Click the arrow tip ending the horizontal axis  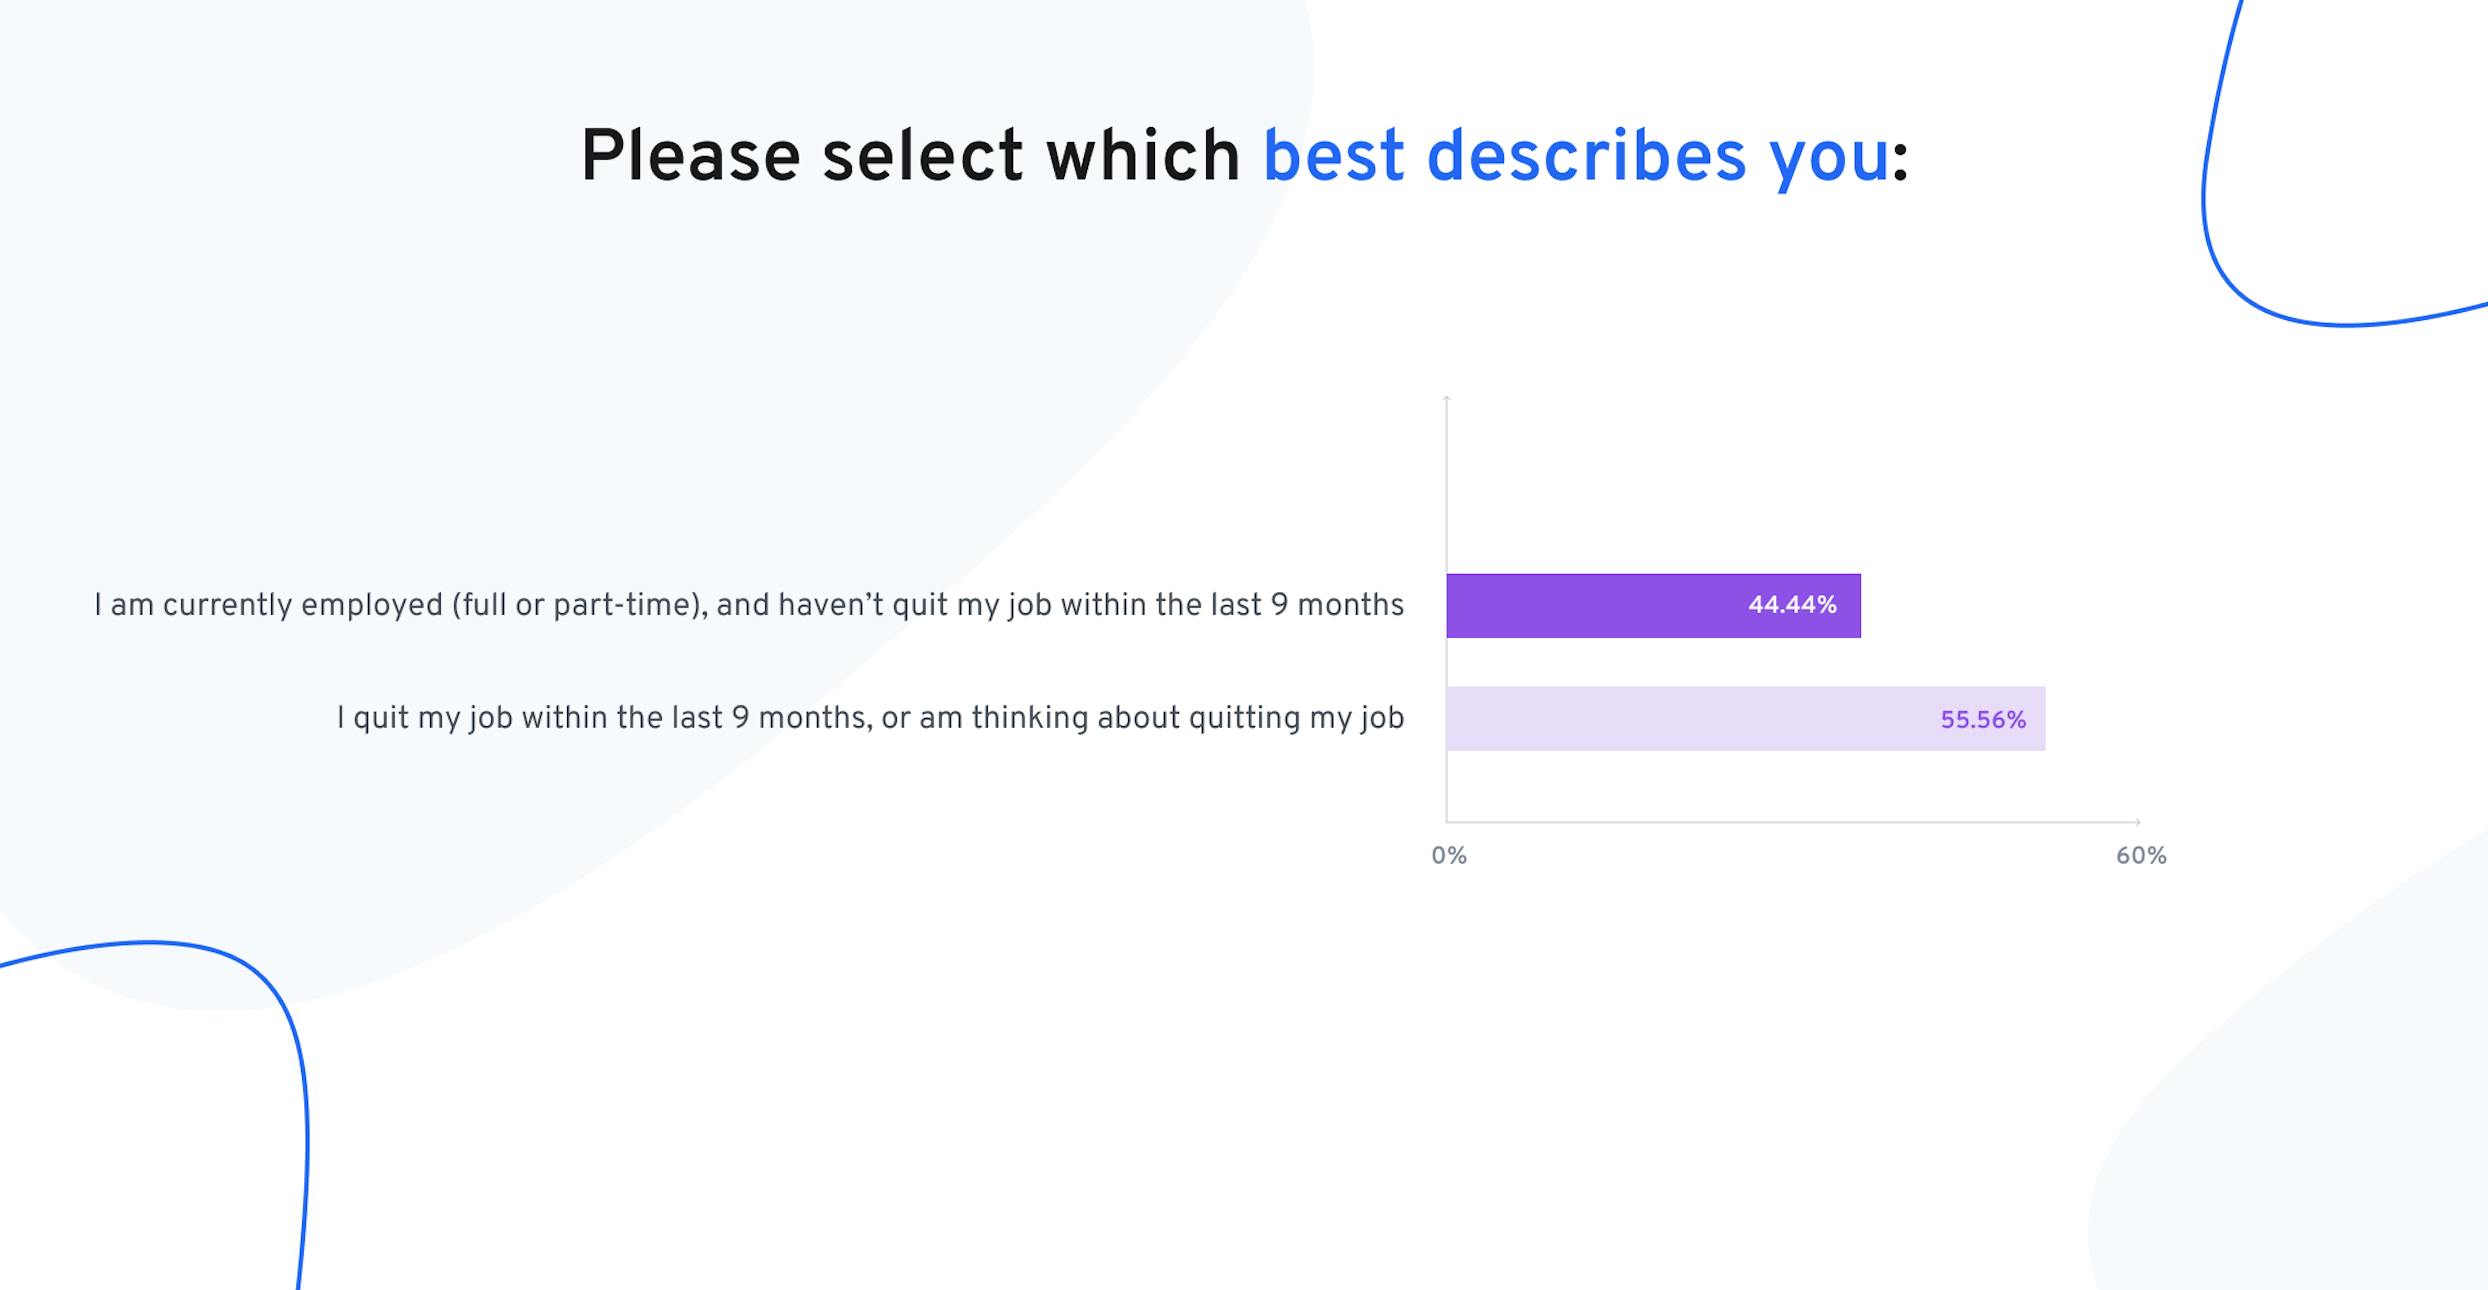(x=2138, y=822)
